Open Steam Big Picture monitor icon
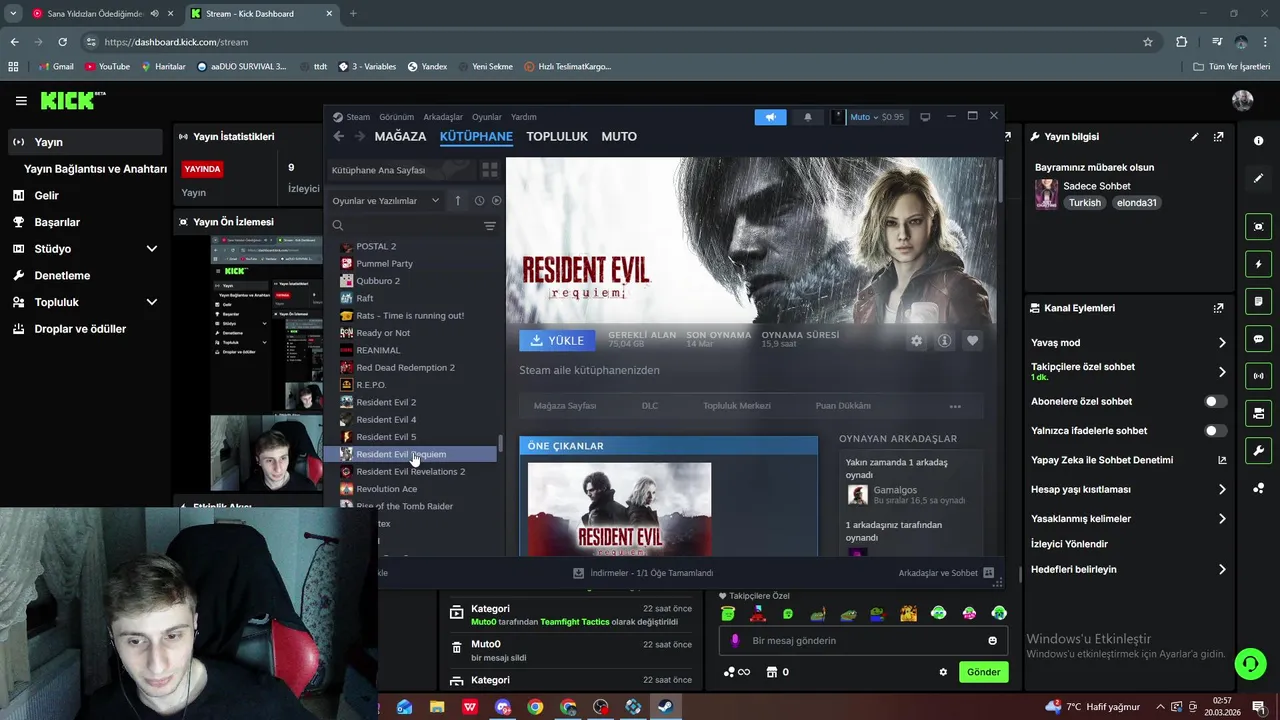Viewport: 1280px width, 720px height. coord(925,117)
